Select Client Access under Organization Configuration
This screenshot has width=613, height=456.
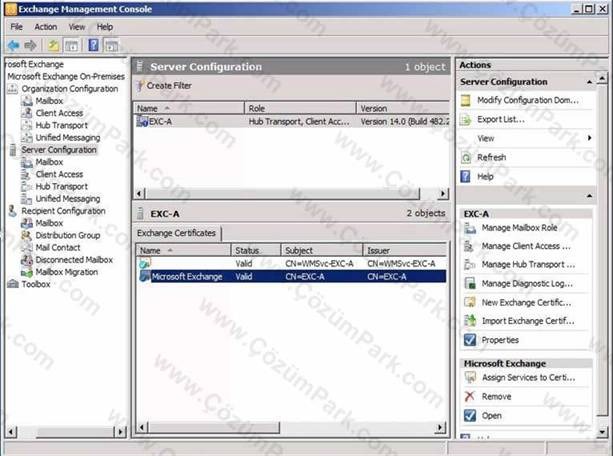[59, 113]
